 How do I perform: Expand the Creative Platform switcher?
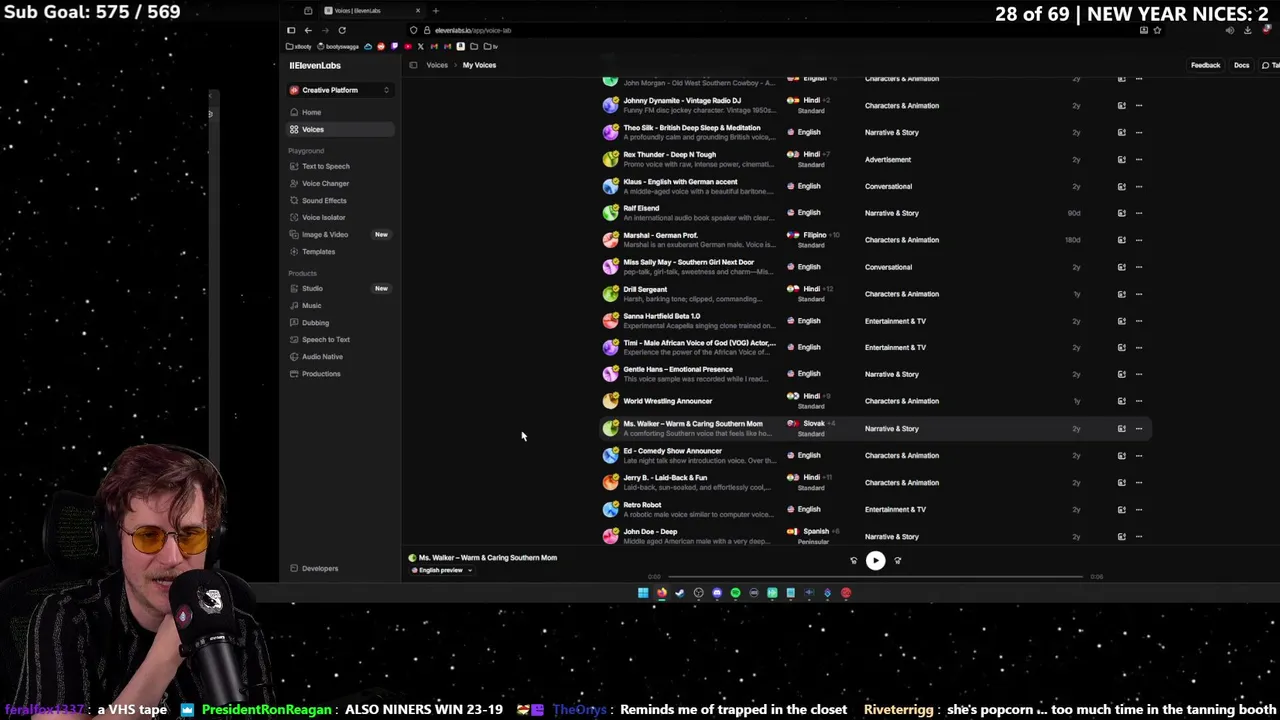click(340, 90)
